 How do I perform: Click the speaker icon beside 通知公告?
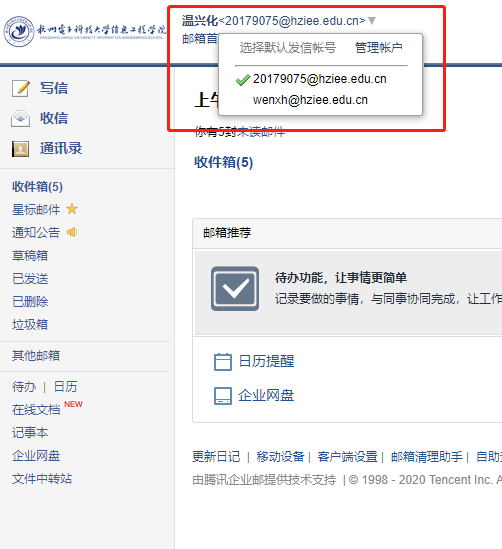point(72,232)
